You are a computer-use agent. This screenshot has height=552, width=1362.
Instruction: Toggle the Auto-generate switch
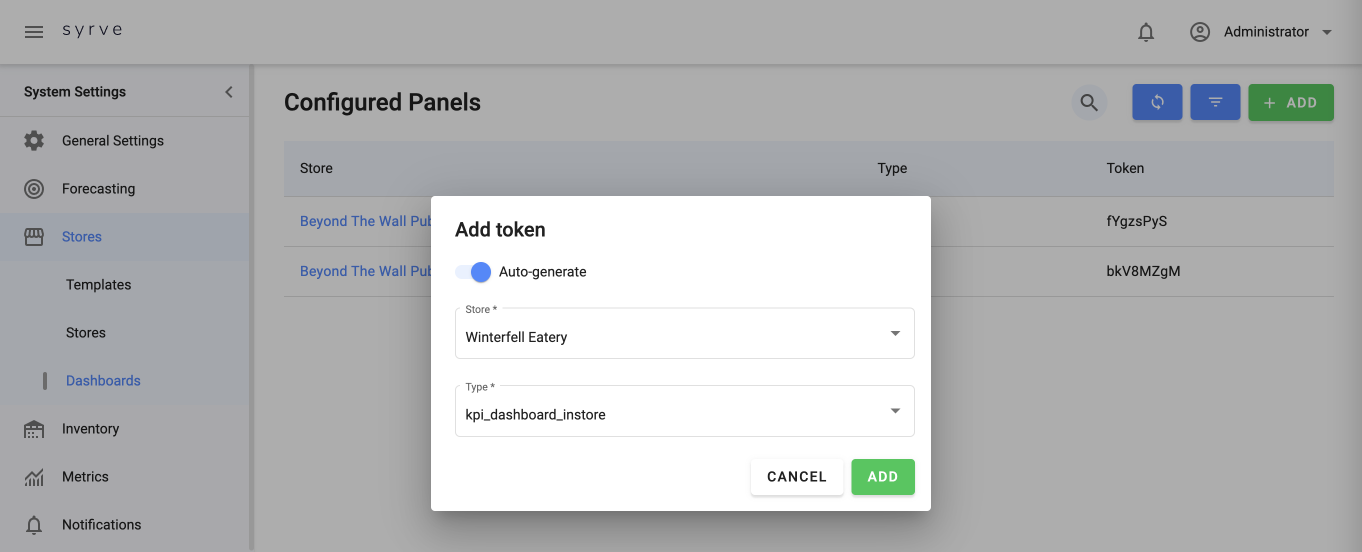coord(473,272)
